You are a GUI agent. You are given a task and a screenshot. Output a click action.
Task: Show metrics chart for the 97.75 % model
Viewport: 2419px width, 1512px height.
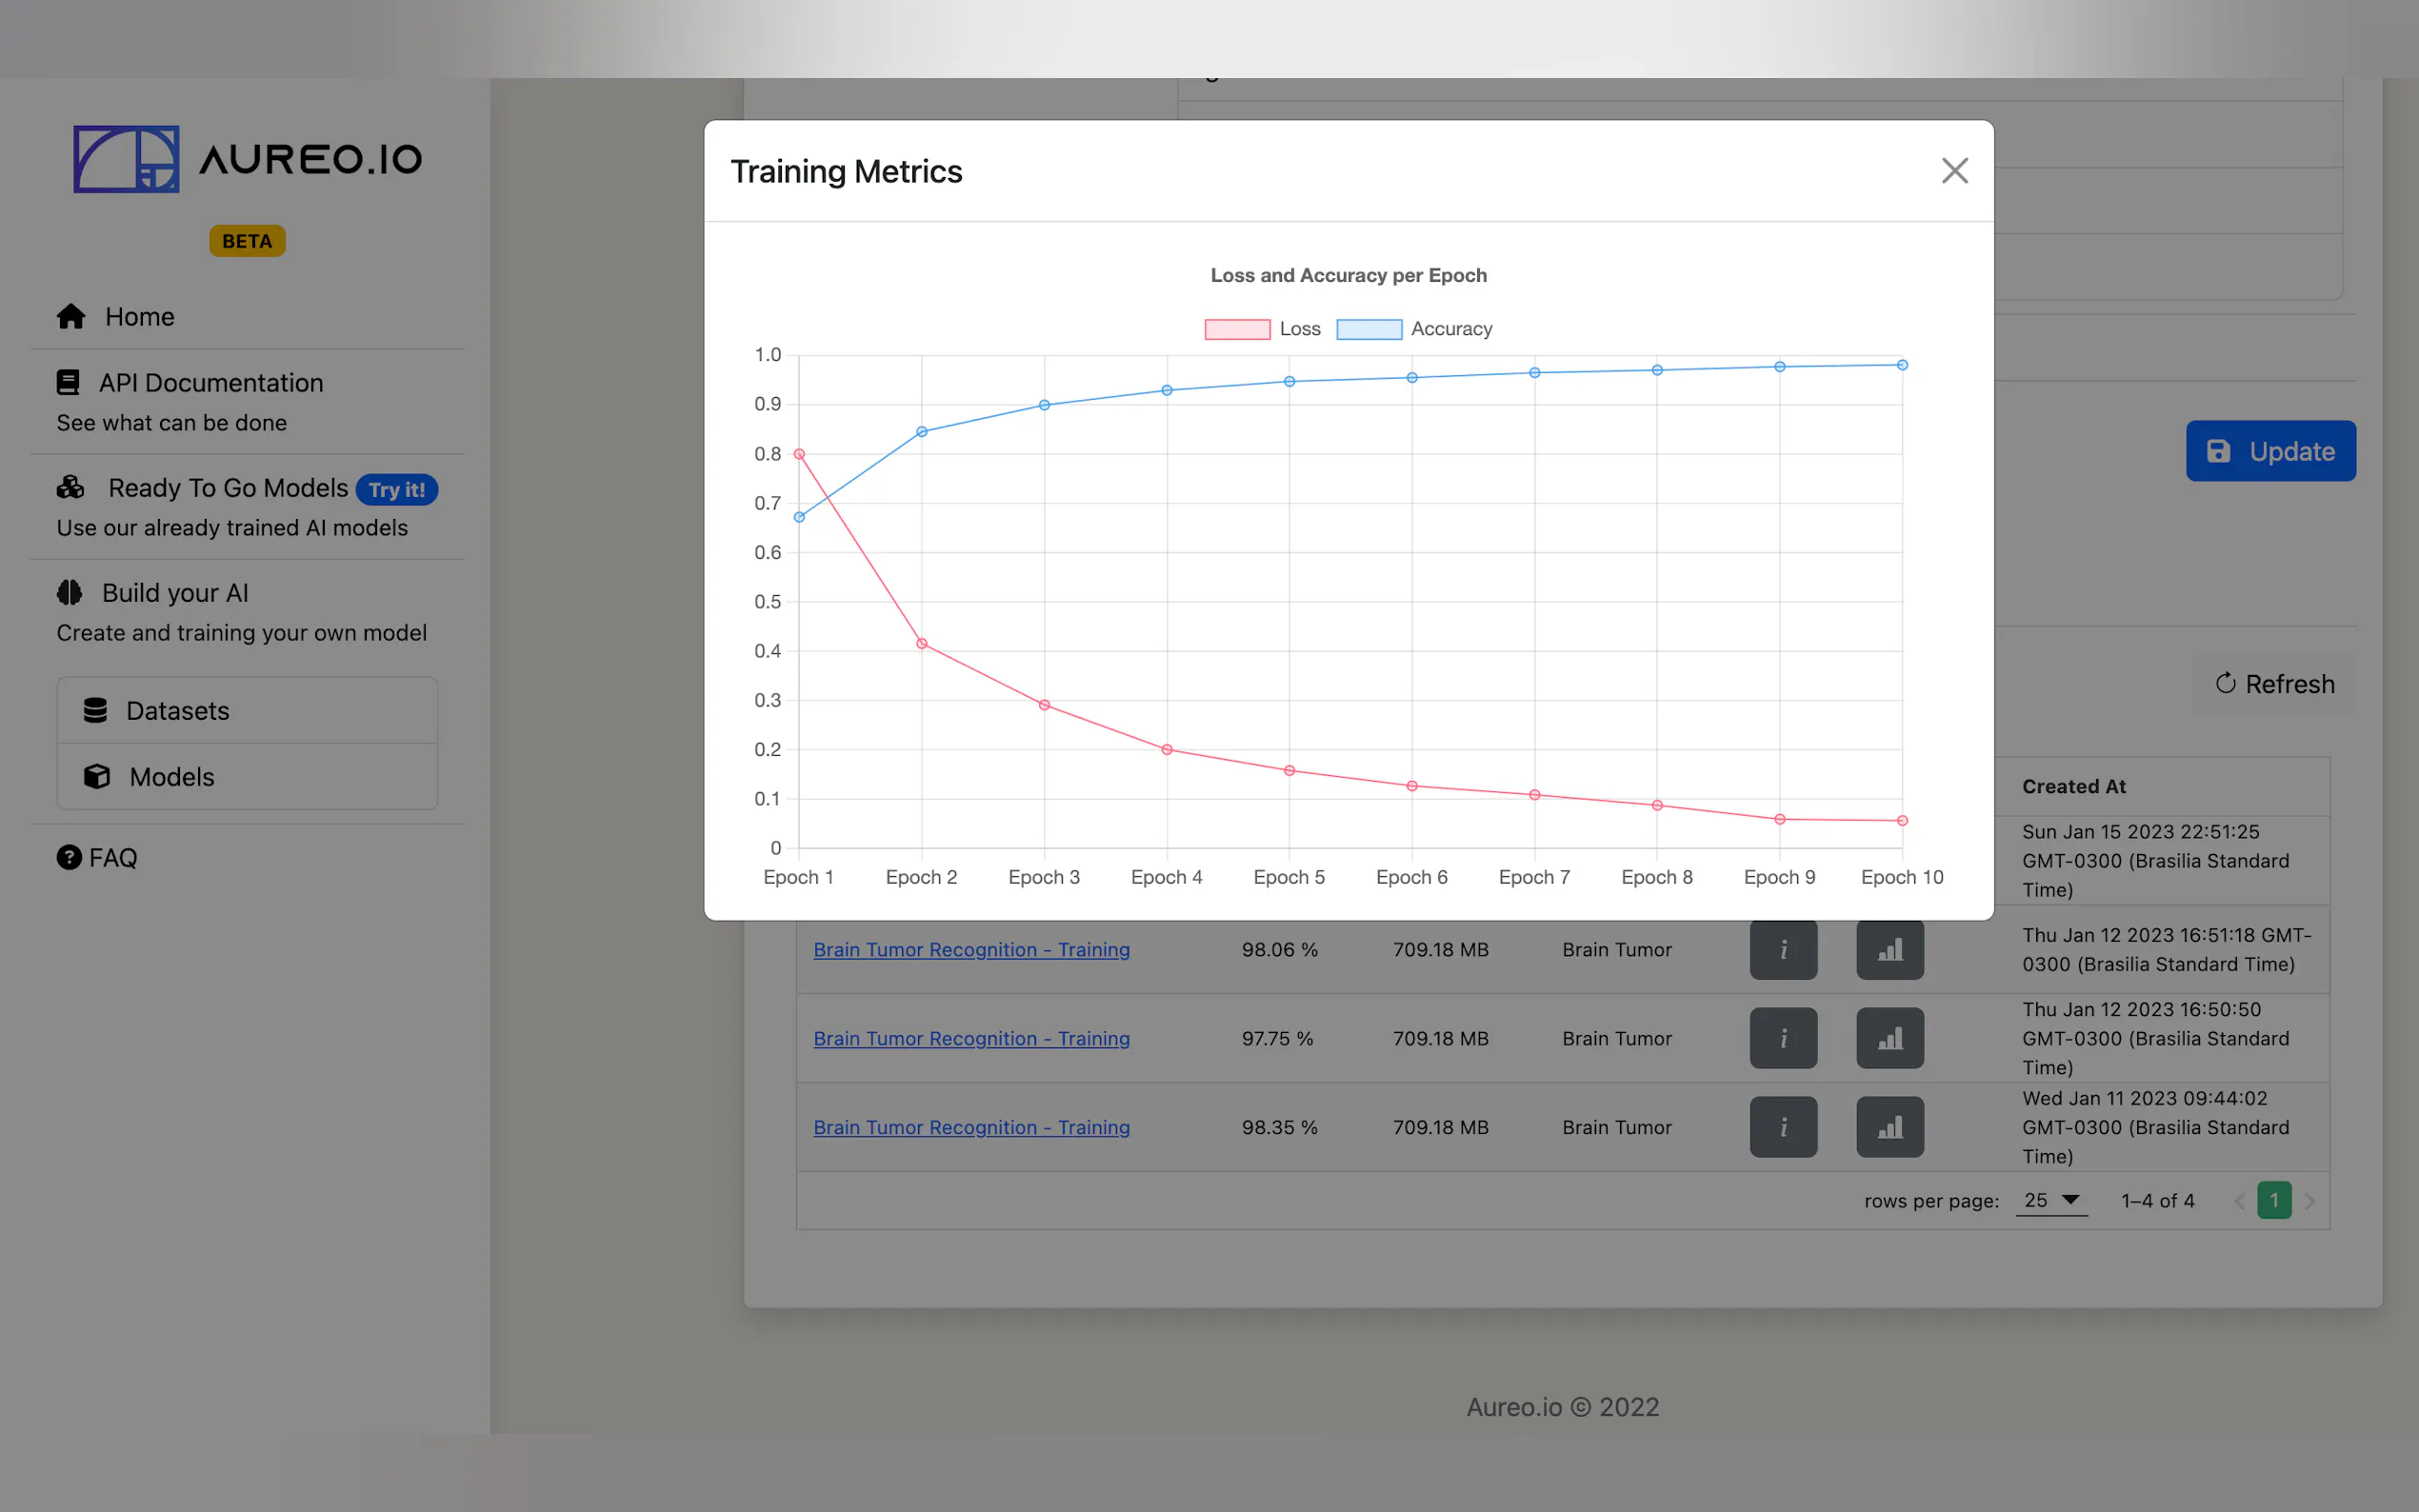[x=1889, y=1038]
